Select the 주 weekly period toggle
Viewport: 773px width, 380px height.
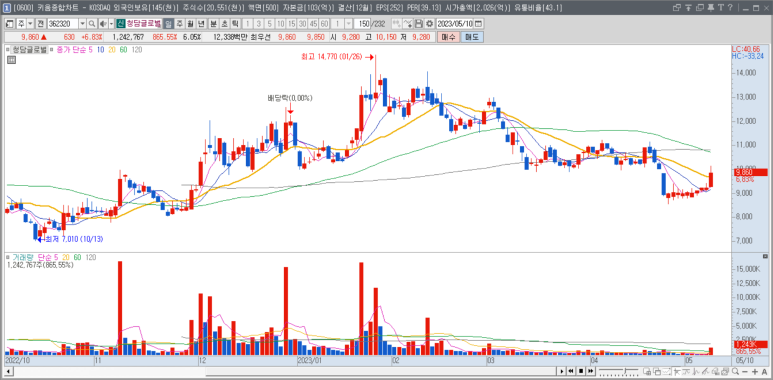tap(179, 24)
